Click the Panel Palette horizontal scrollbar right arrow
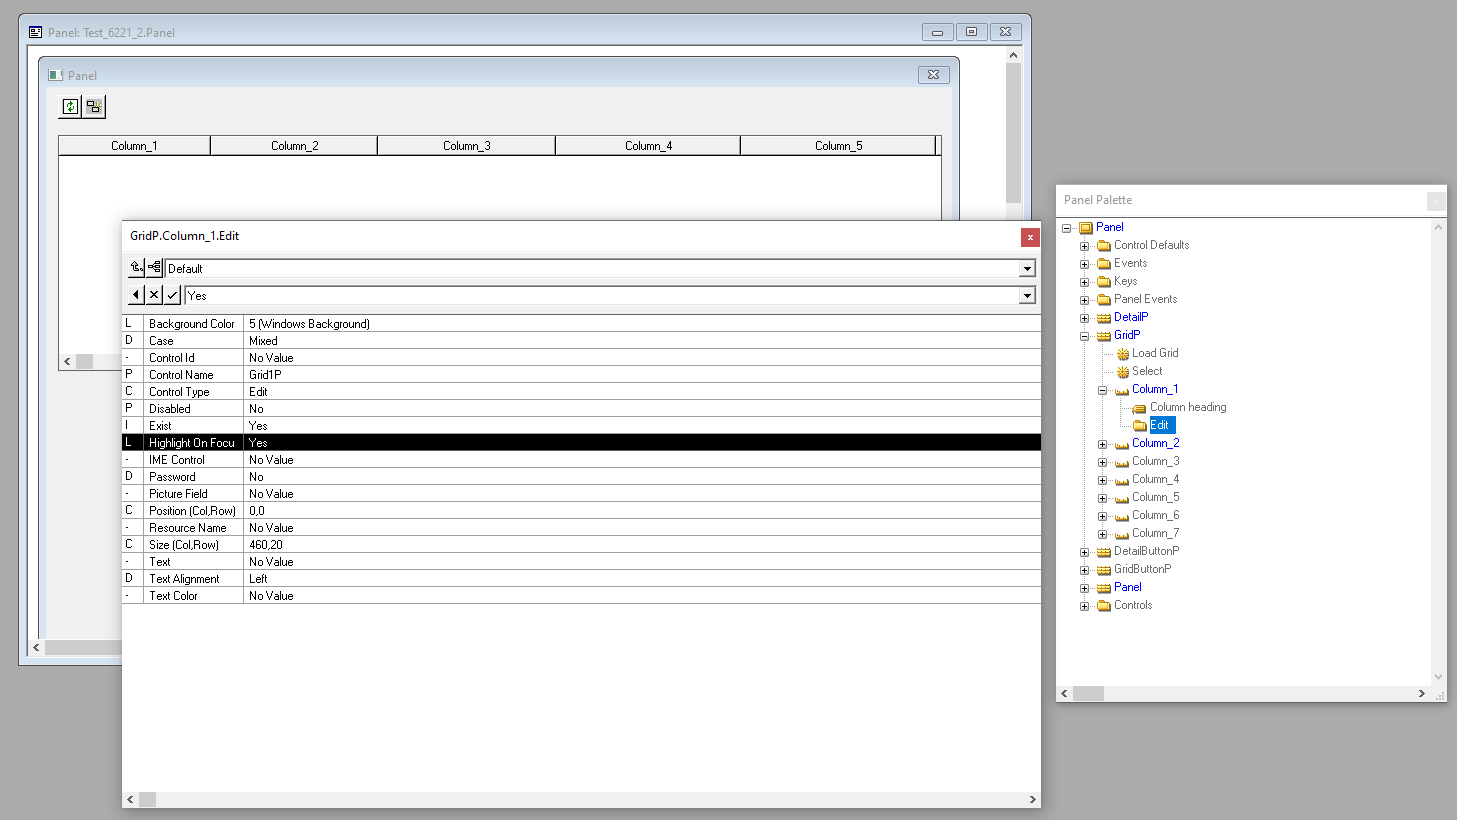This screenshot has width=1457, height=820. click(1421, 693)
